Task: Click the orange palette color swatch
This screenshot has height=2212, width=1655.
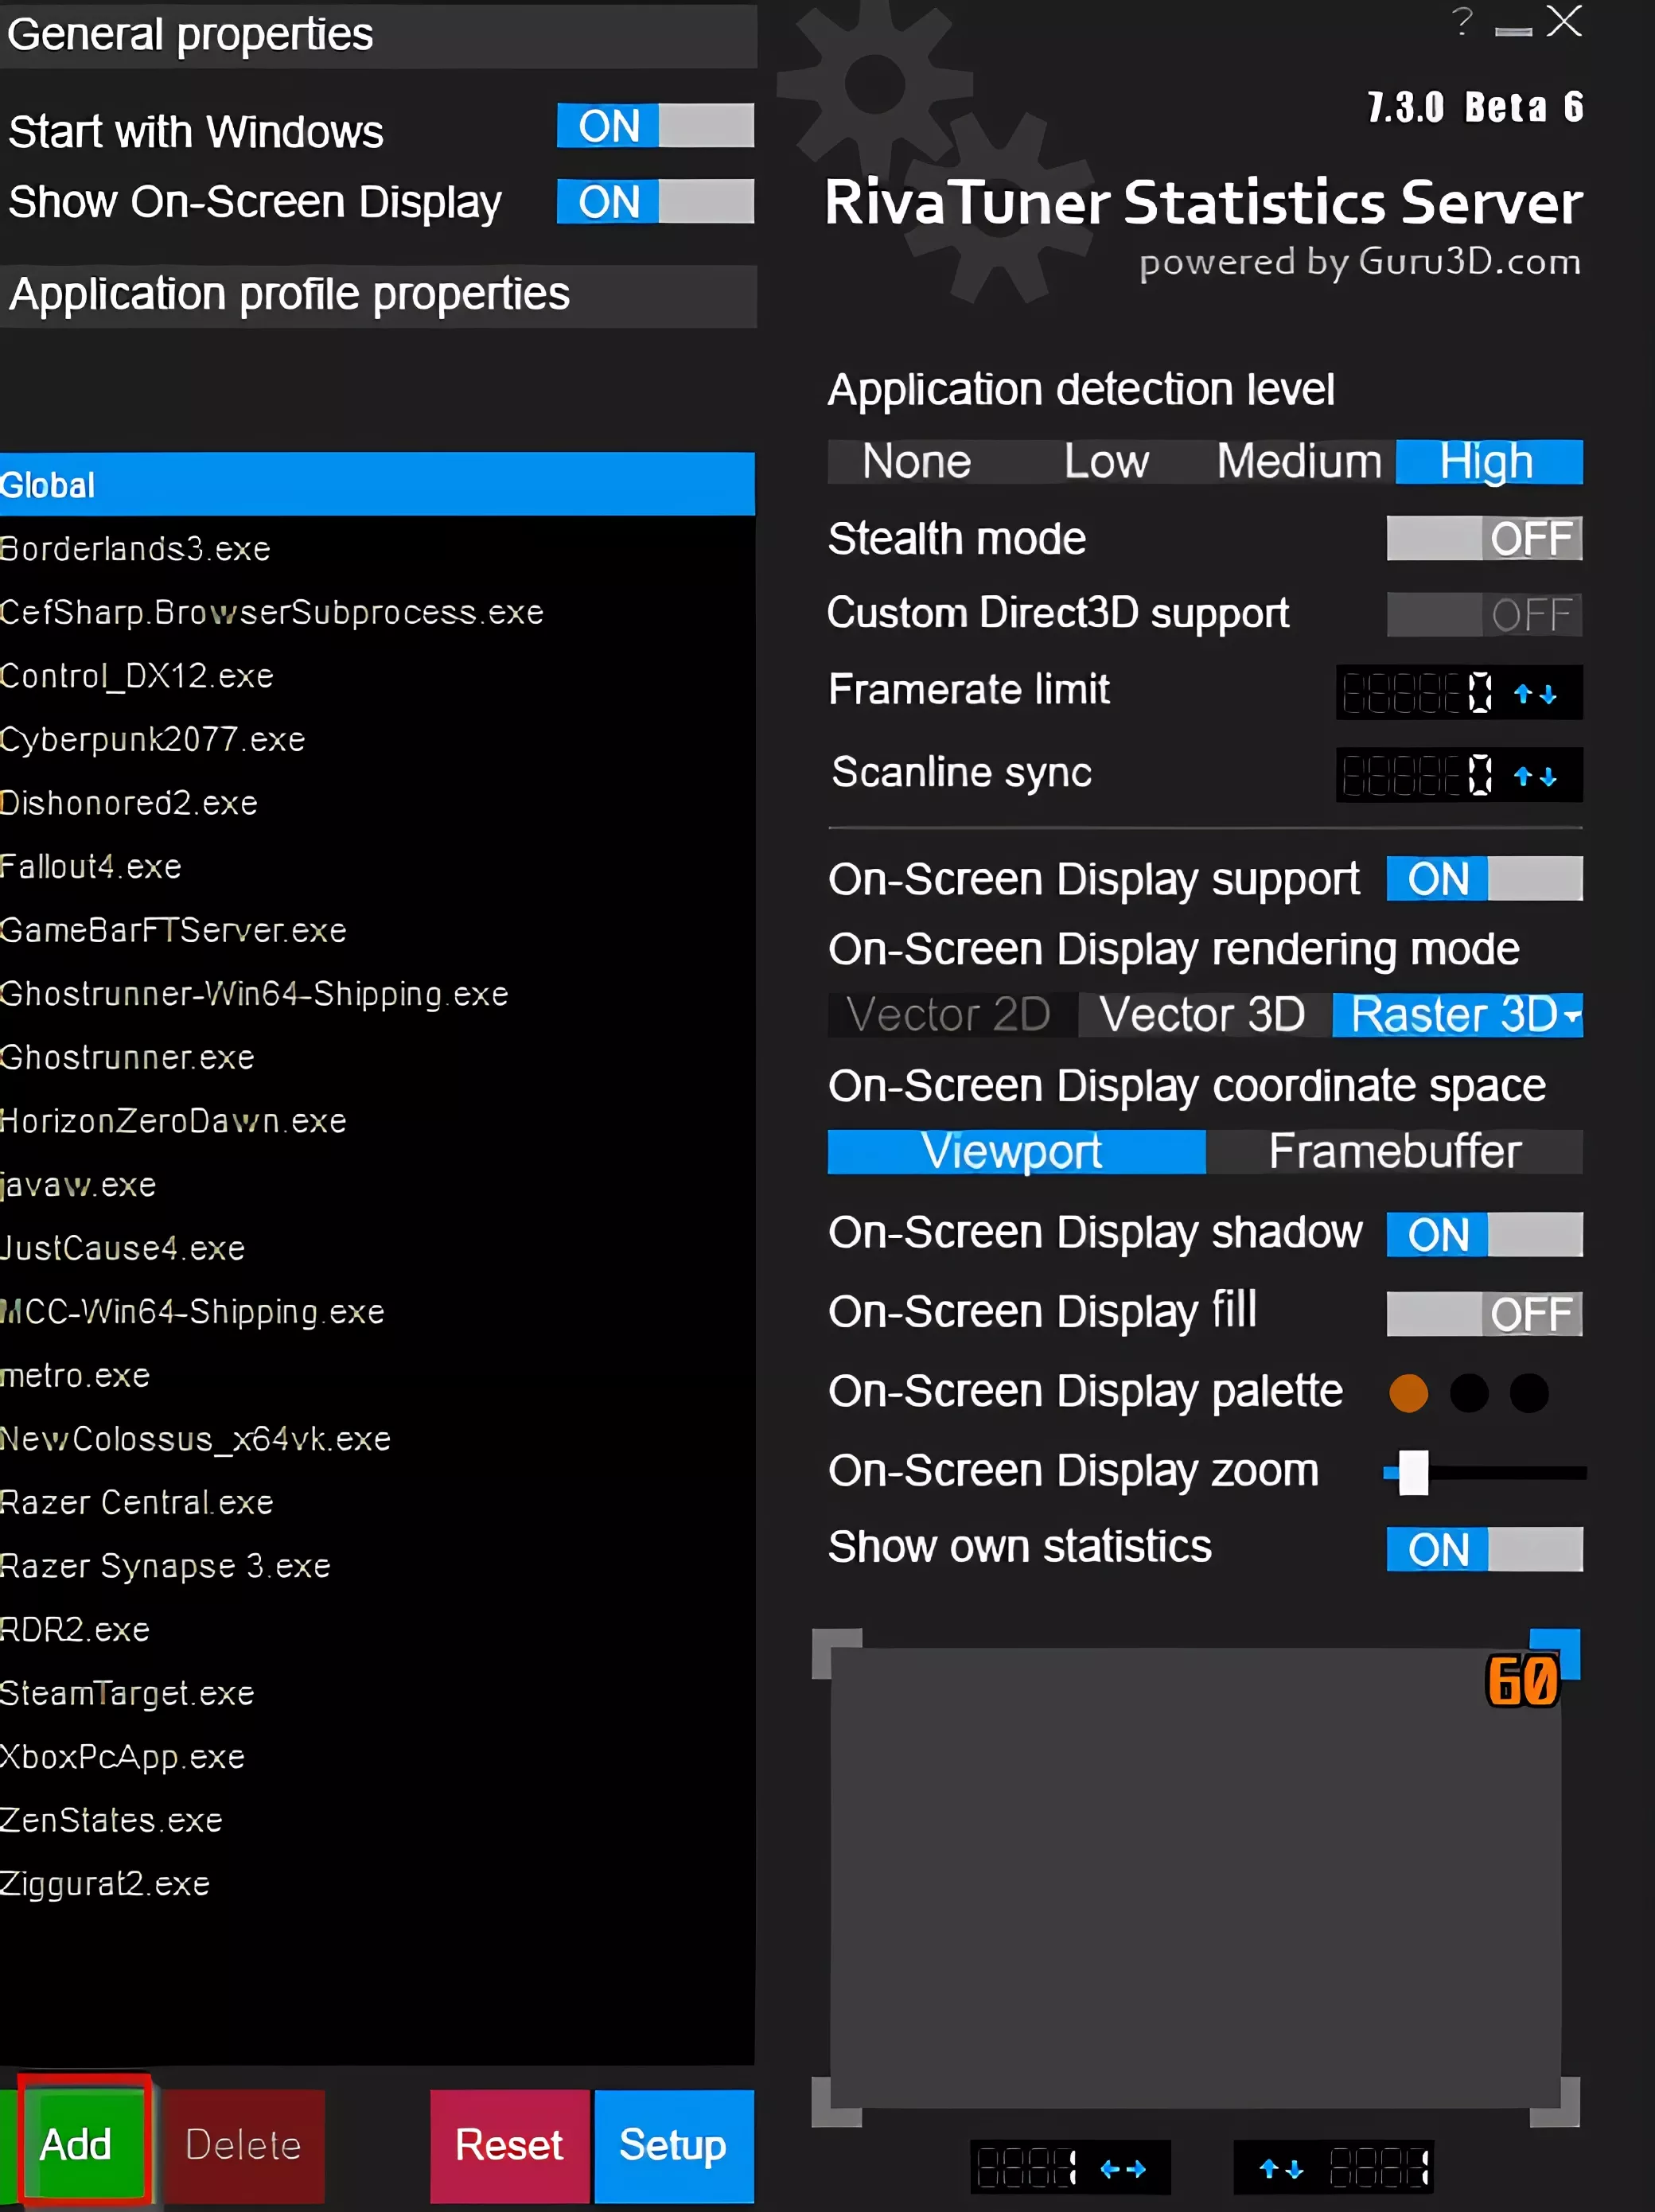Action: coord(1409,1393)
